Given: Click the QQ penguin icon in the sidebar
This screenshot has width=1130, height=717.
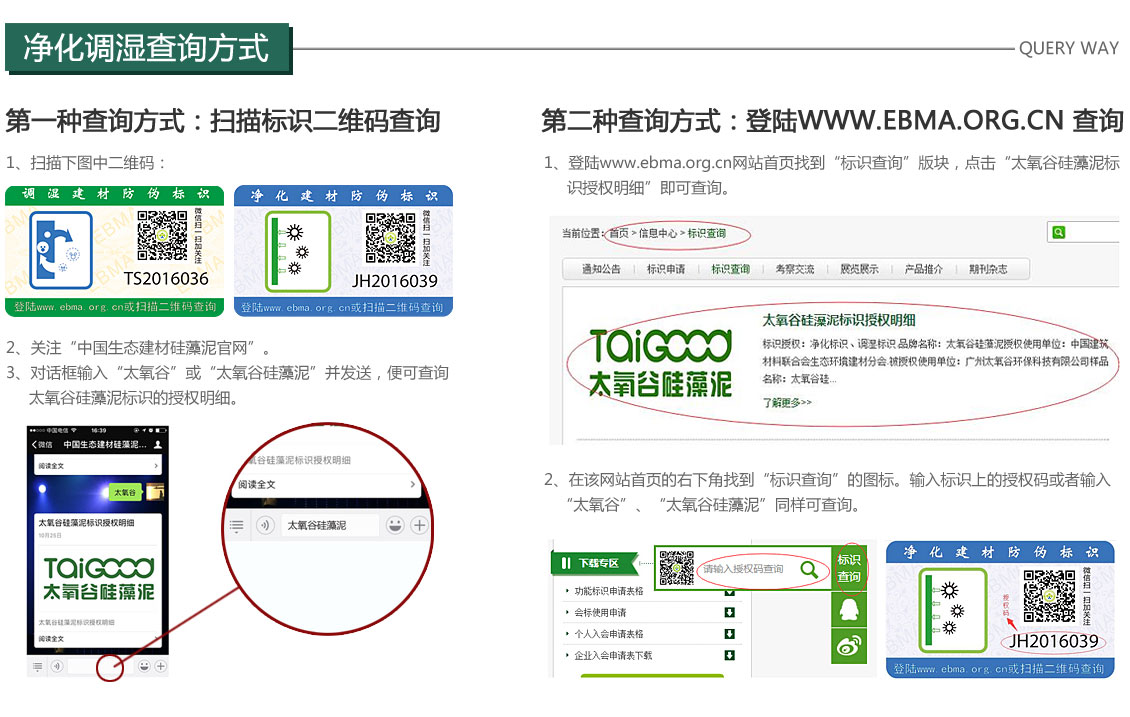Looking at the screenshot, I should pyautogui.click(x=848, y=610).
